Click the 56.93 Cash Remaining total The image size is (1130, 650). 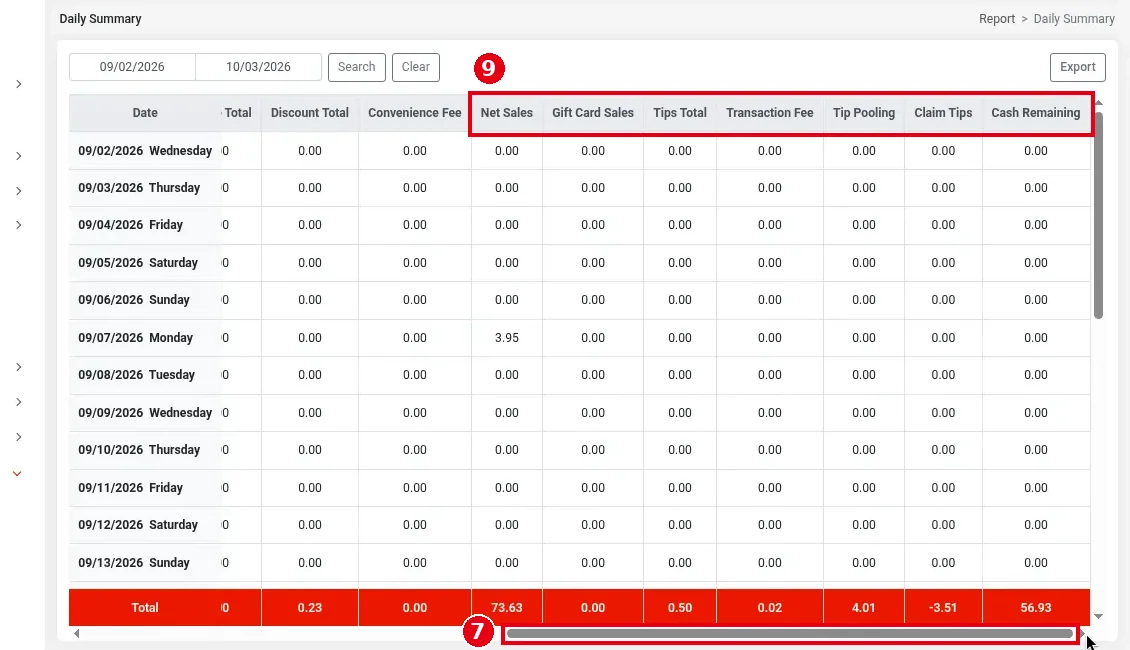click(1036, 607)
